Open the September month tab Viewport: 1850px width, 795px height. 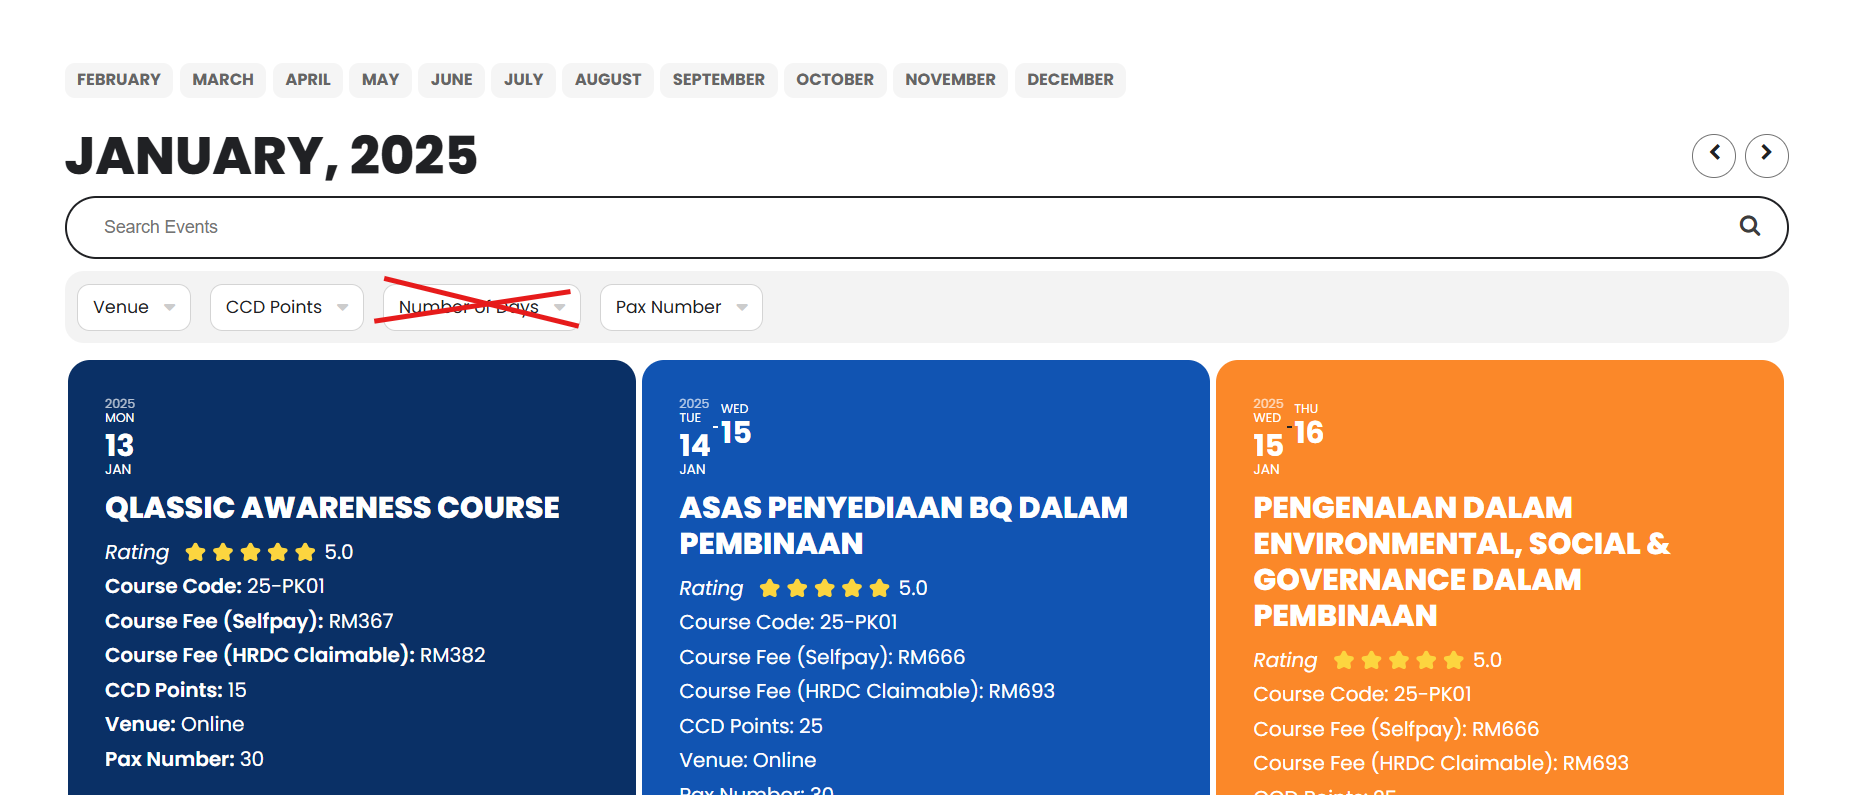click(719, 80)
